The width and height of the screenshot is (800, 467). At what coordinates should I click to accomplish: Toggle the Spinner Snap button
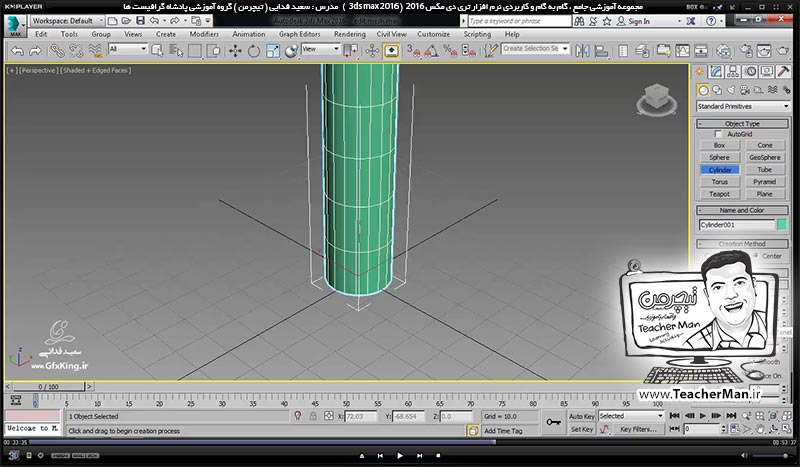pyautogui.click(x=468, y=51)
